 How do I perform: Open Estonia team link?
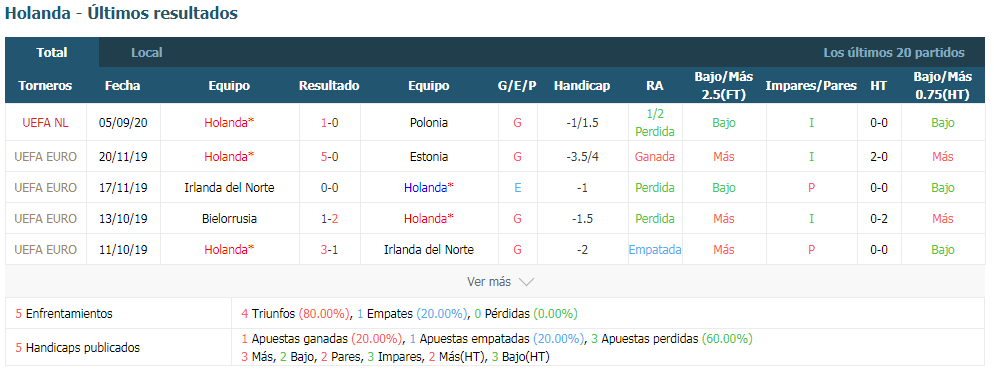(429, 157)
